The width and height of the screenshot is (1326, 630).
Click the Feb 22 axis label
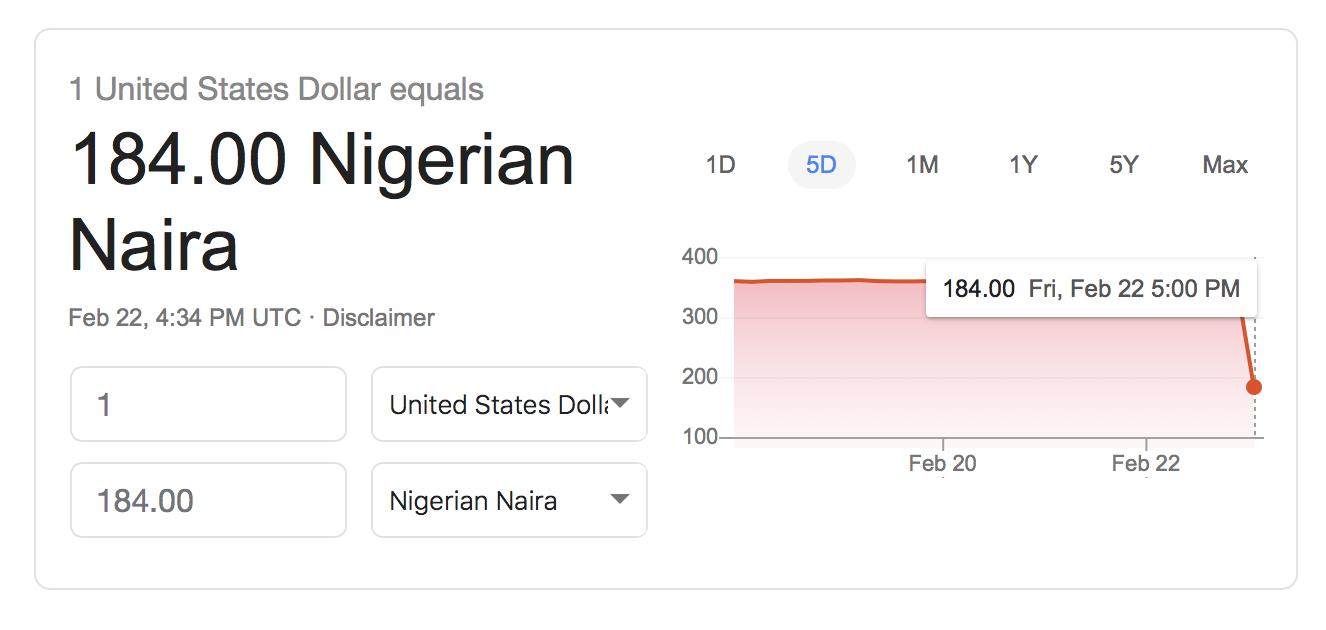coord(1146,464)
